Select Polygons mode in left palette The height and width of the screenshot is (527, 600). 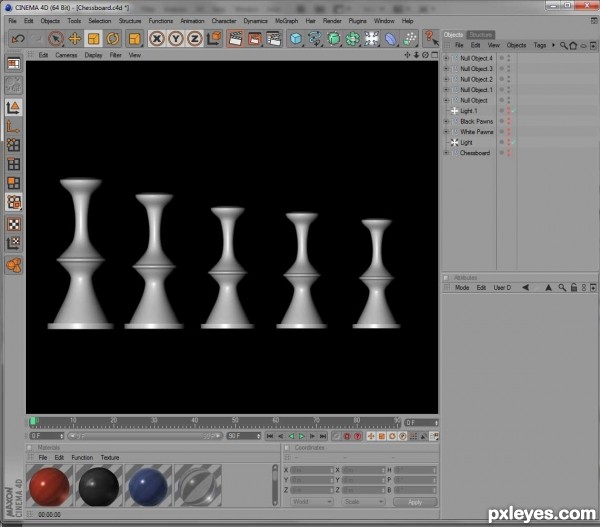tap(13, 183)
